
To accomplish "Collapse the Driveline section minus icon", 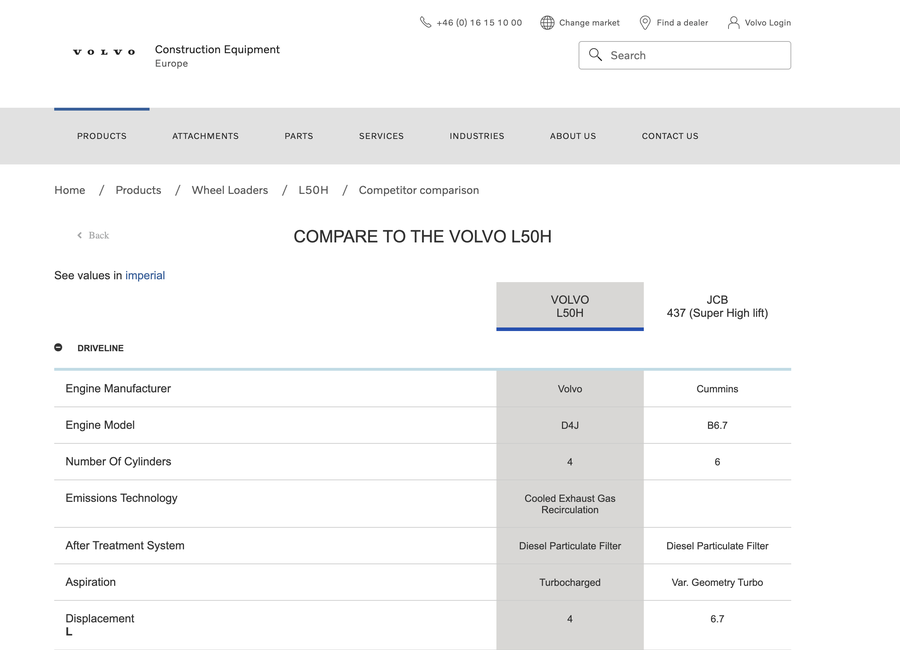I will tap(58, 347).
